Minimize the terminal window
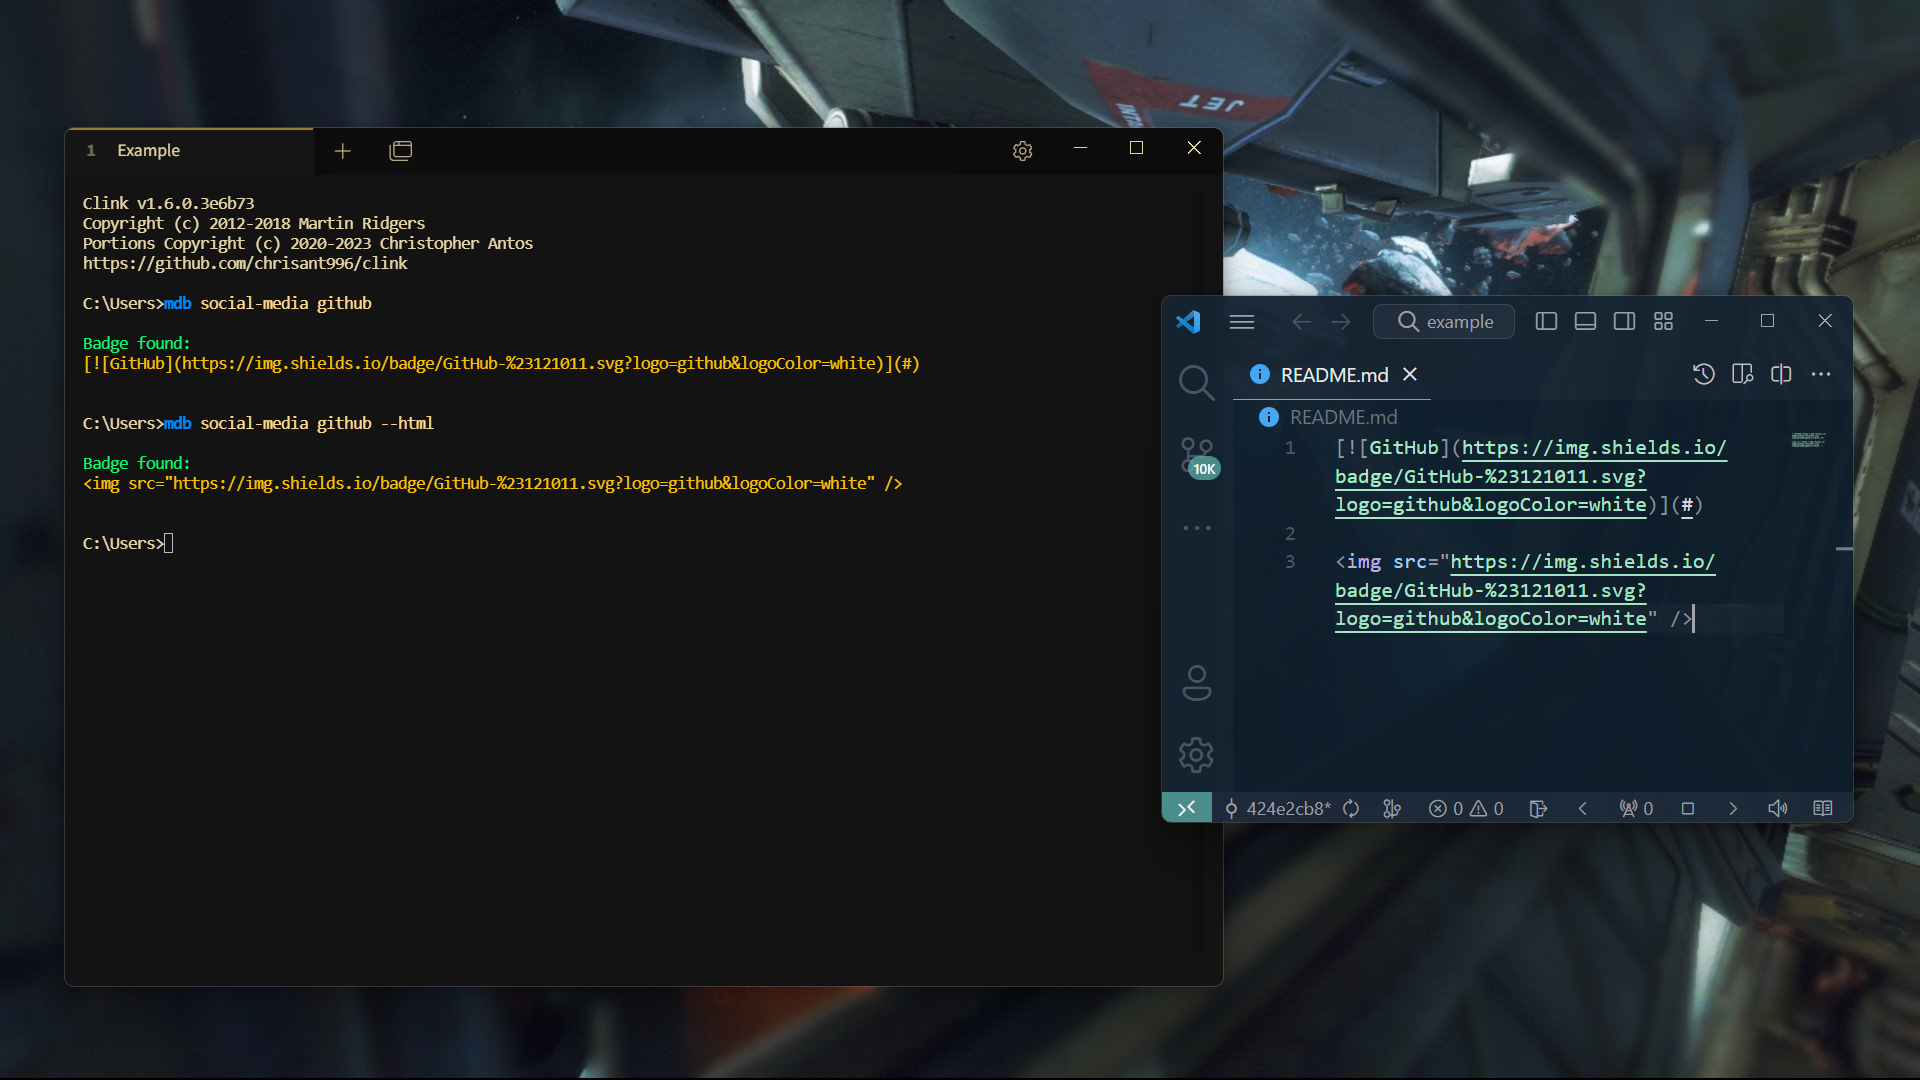 coord(1080,148)
